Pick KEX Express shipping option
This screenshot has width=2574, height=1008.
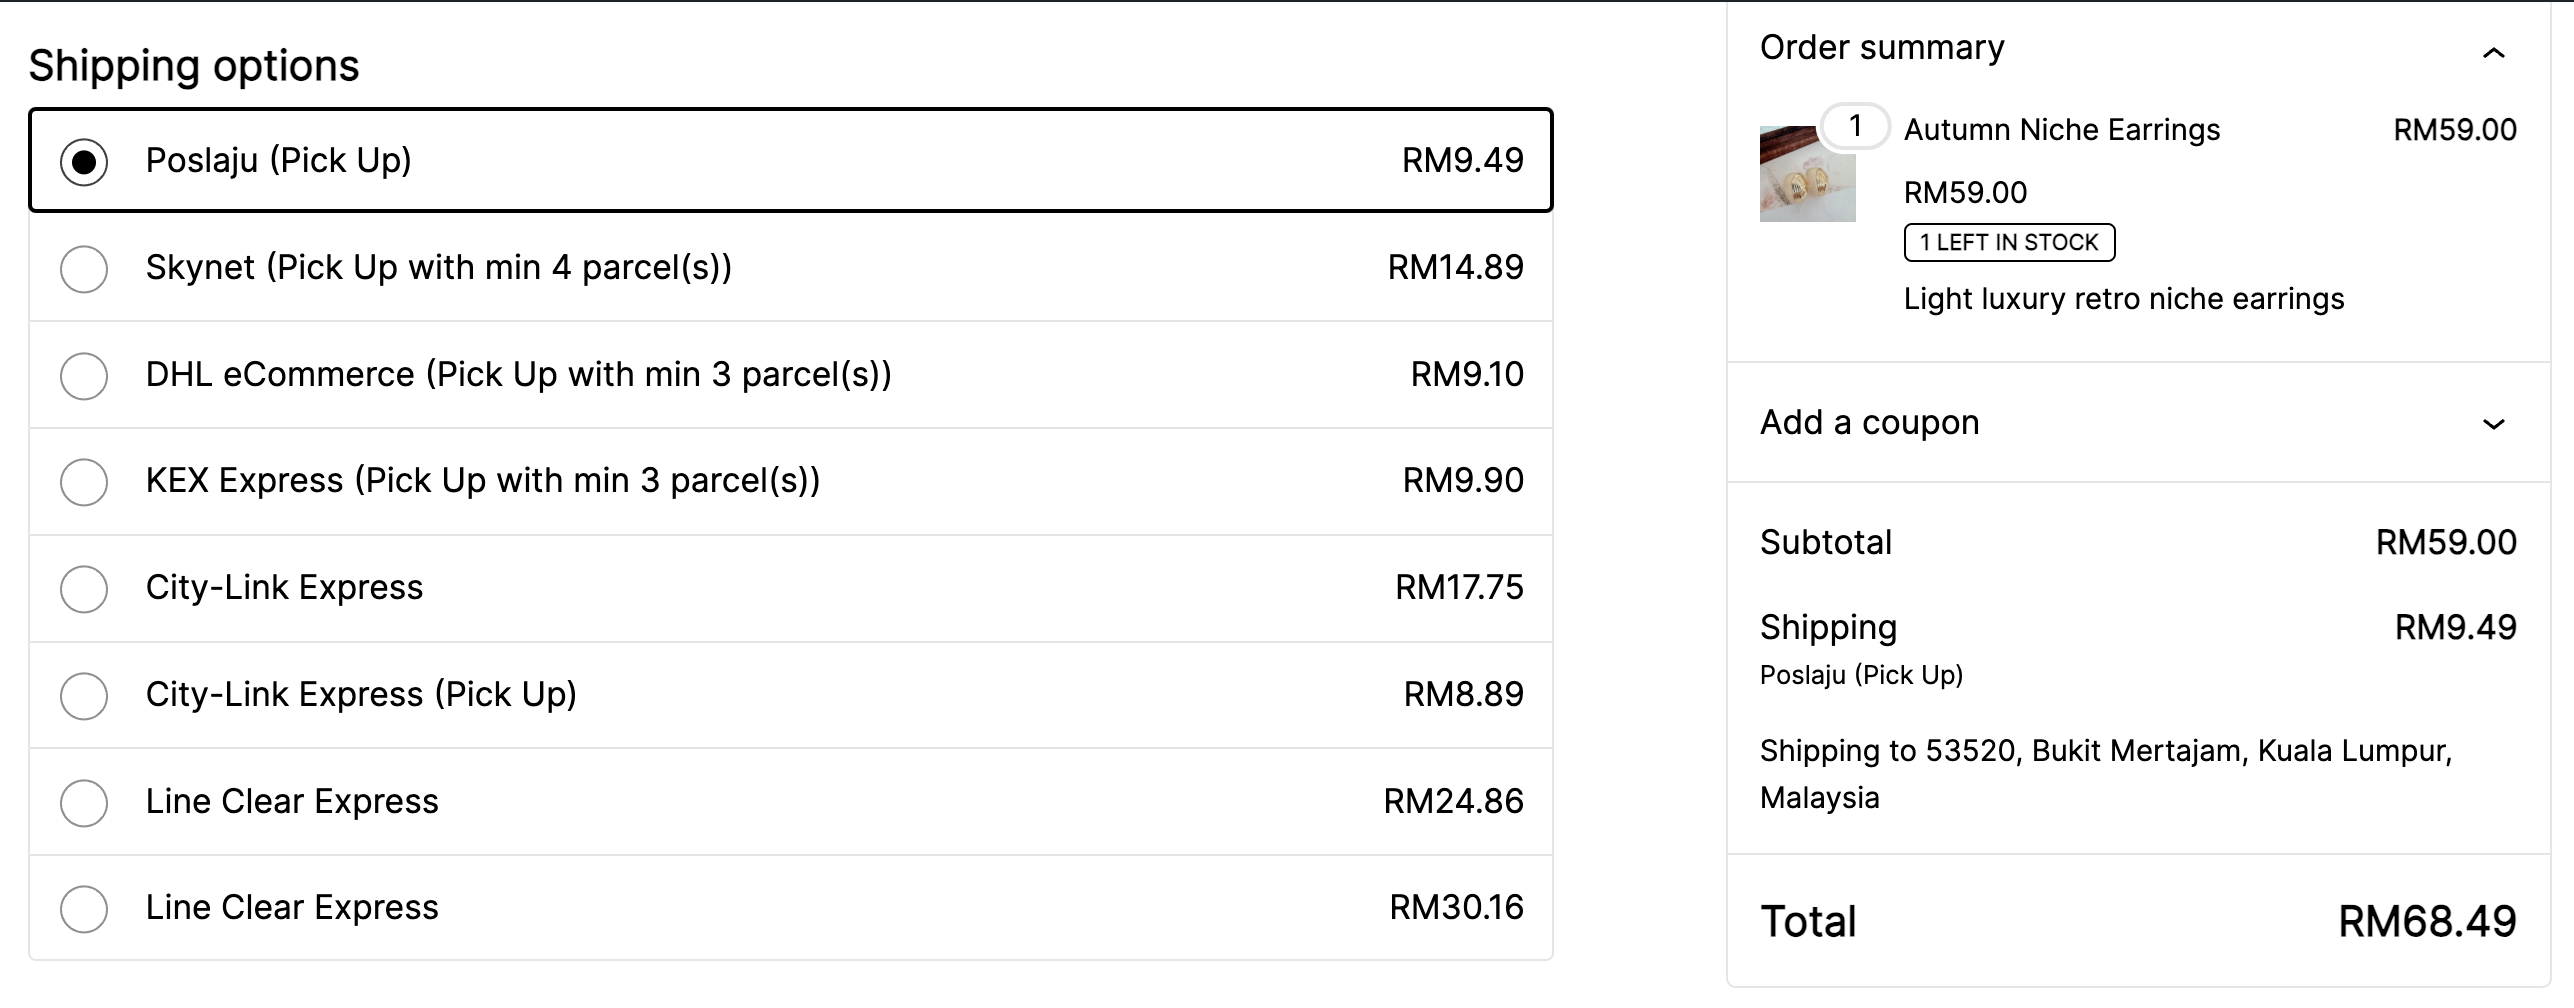click(84, 482)
